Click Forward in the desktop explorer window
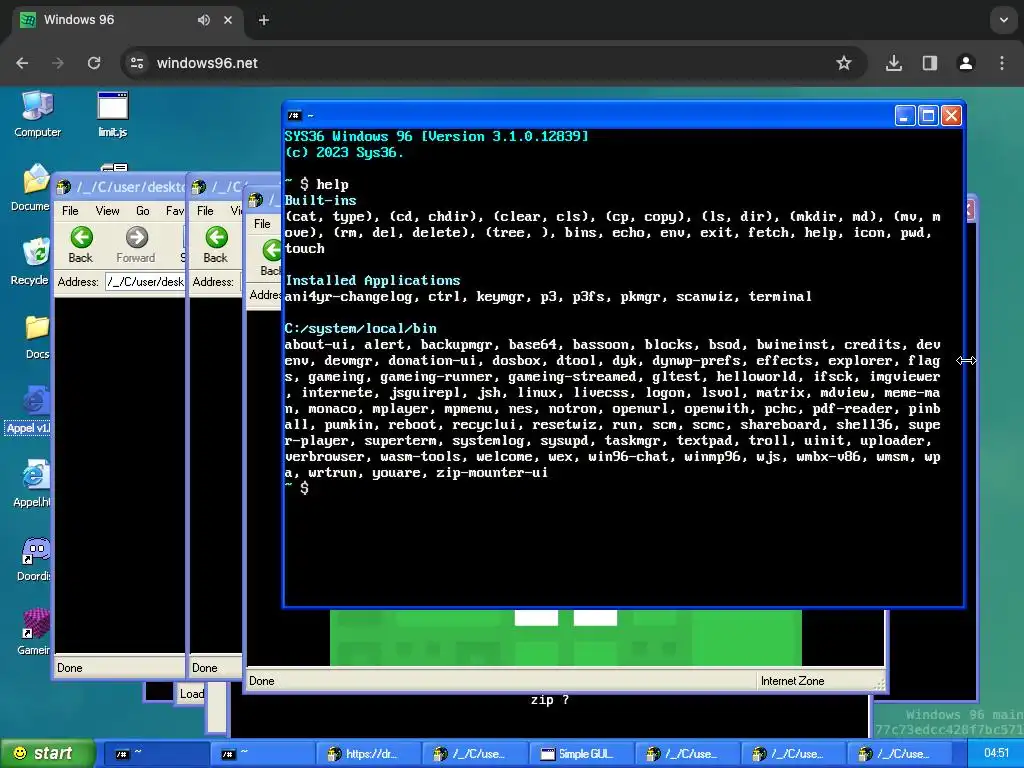This screenshot has height=768, width=1024. coord(136,245)
